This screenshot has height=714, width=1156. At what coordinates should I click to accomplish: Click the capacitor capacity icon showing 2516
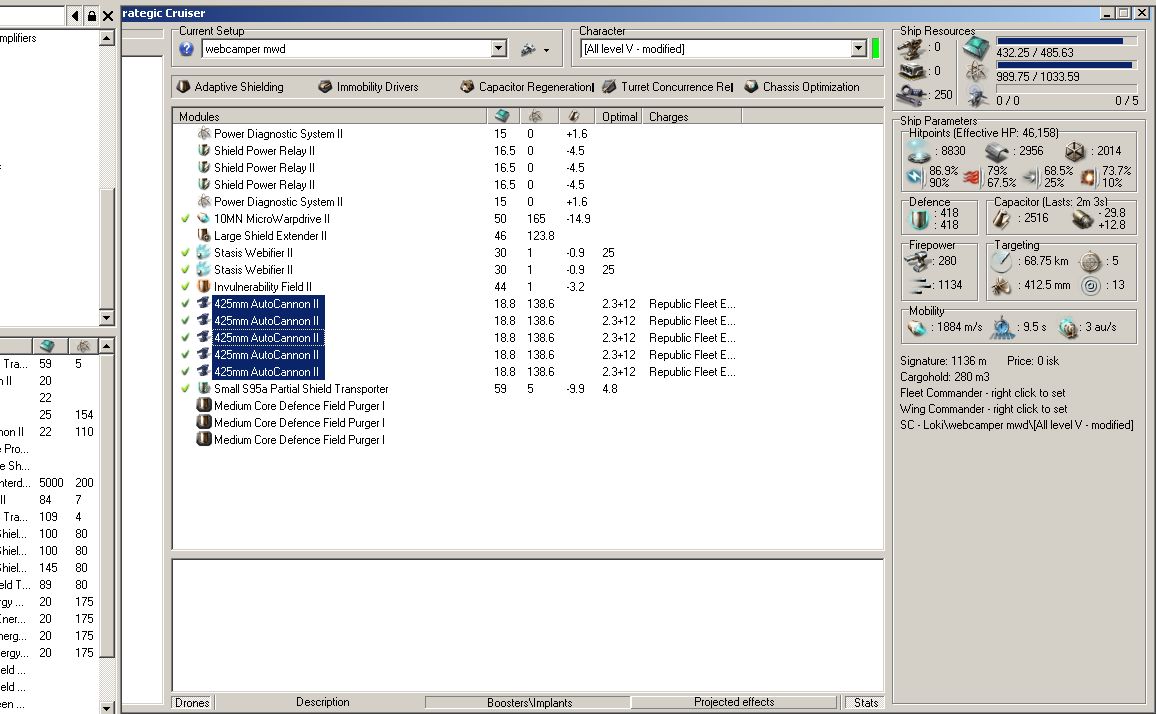coord(1001,218)
